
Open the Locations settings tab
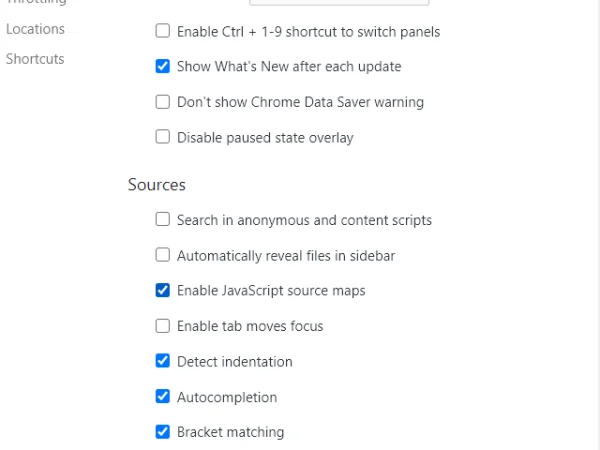click(35, 29)
